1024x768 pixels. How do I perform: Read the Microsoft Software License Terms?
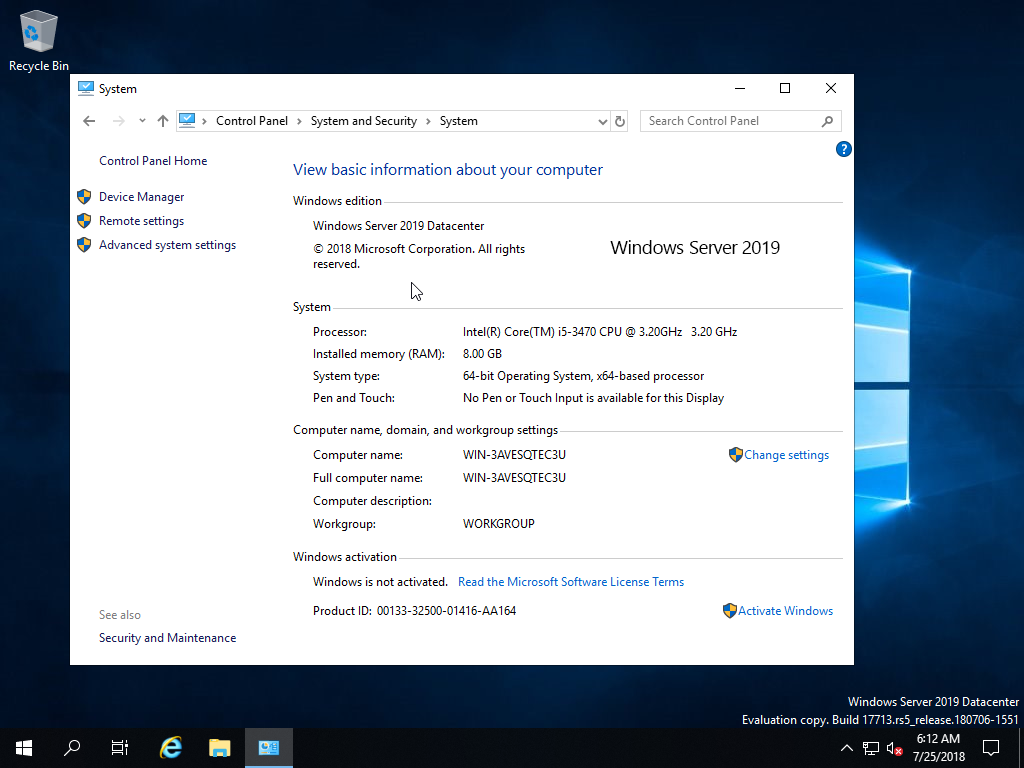pos(571,582)
